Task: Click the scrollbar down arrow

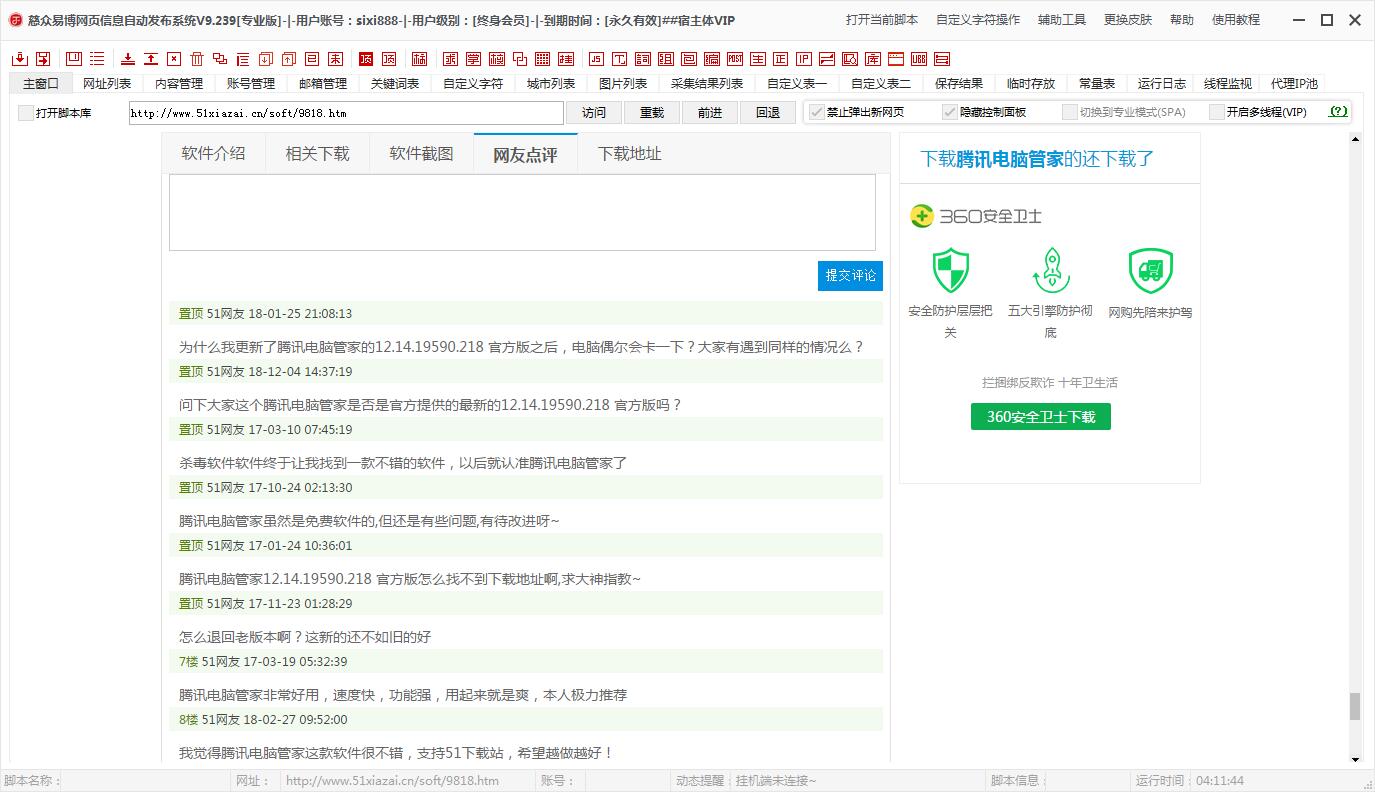Action: tap(1355, 759)
